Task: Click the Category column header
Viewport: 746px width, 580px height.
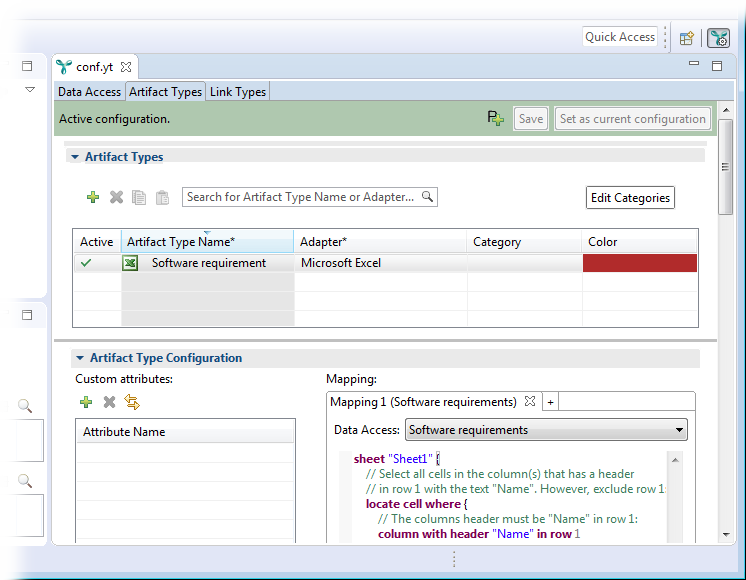Action: click(524, 242)
